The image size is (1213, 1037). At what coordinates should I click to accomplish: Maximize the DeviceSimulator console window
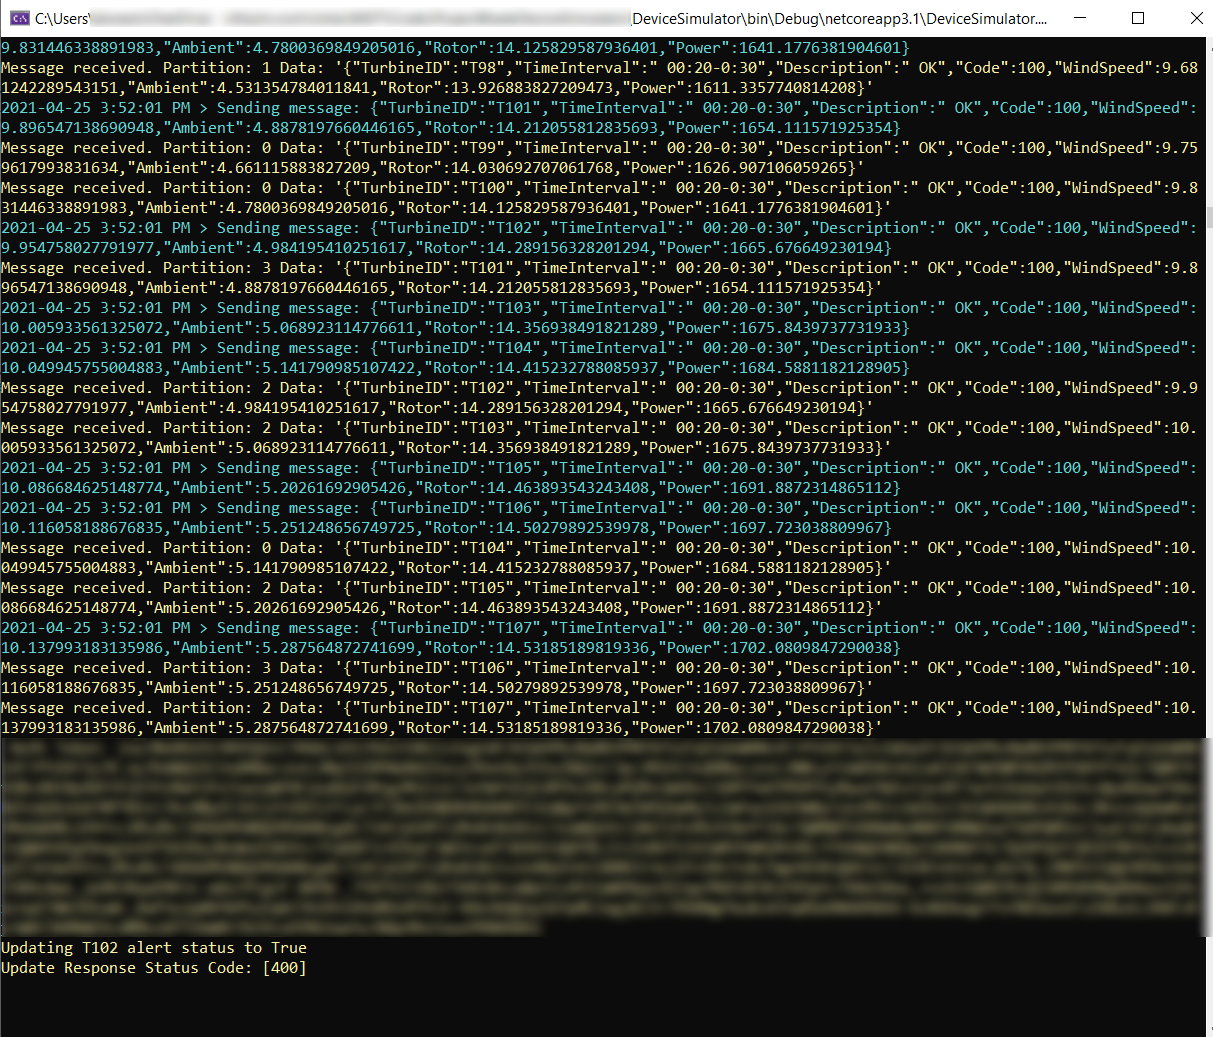(1138, 18)
